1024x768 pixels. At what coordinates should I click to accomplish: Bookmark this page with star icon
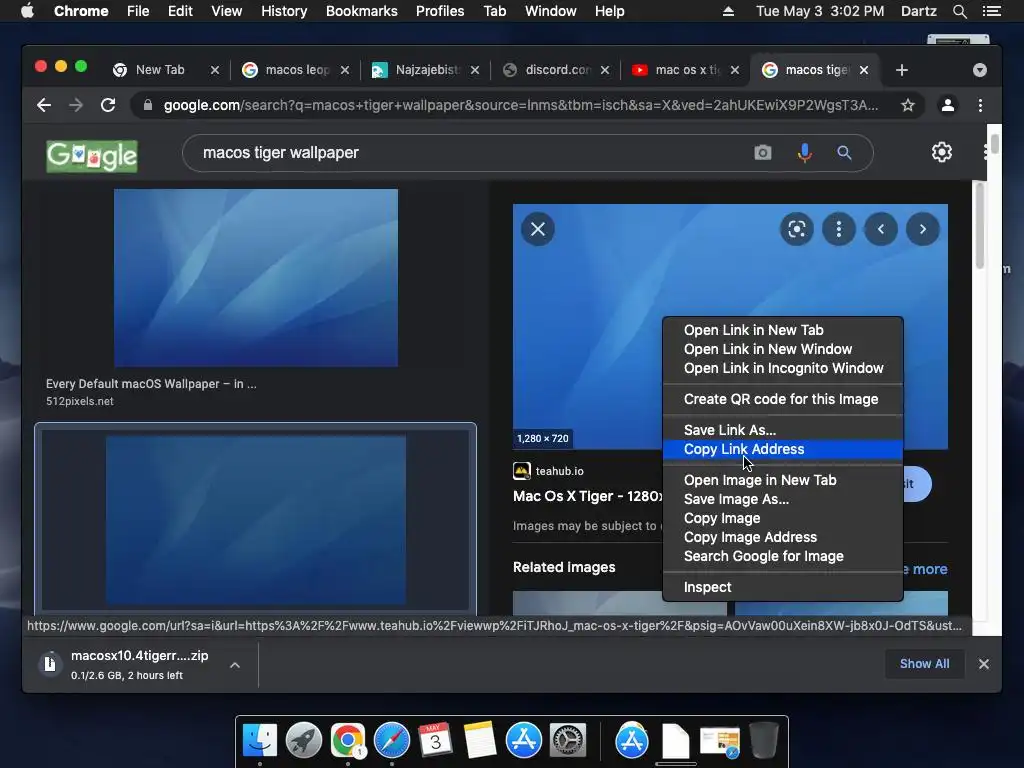(908, 105)
